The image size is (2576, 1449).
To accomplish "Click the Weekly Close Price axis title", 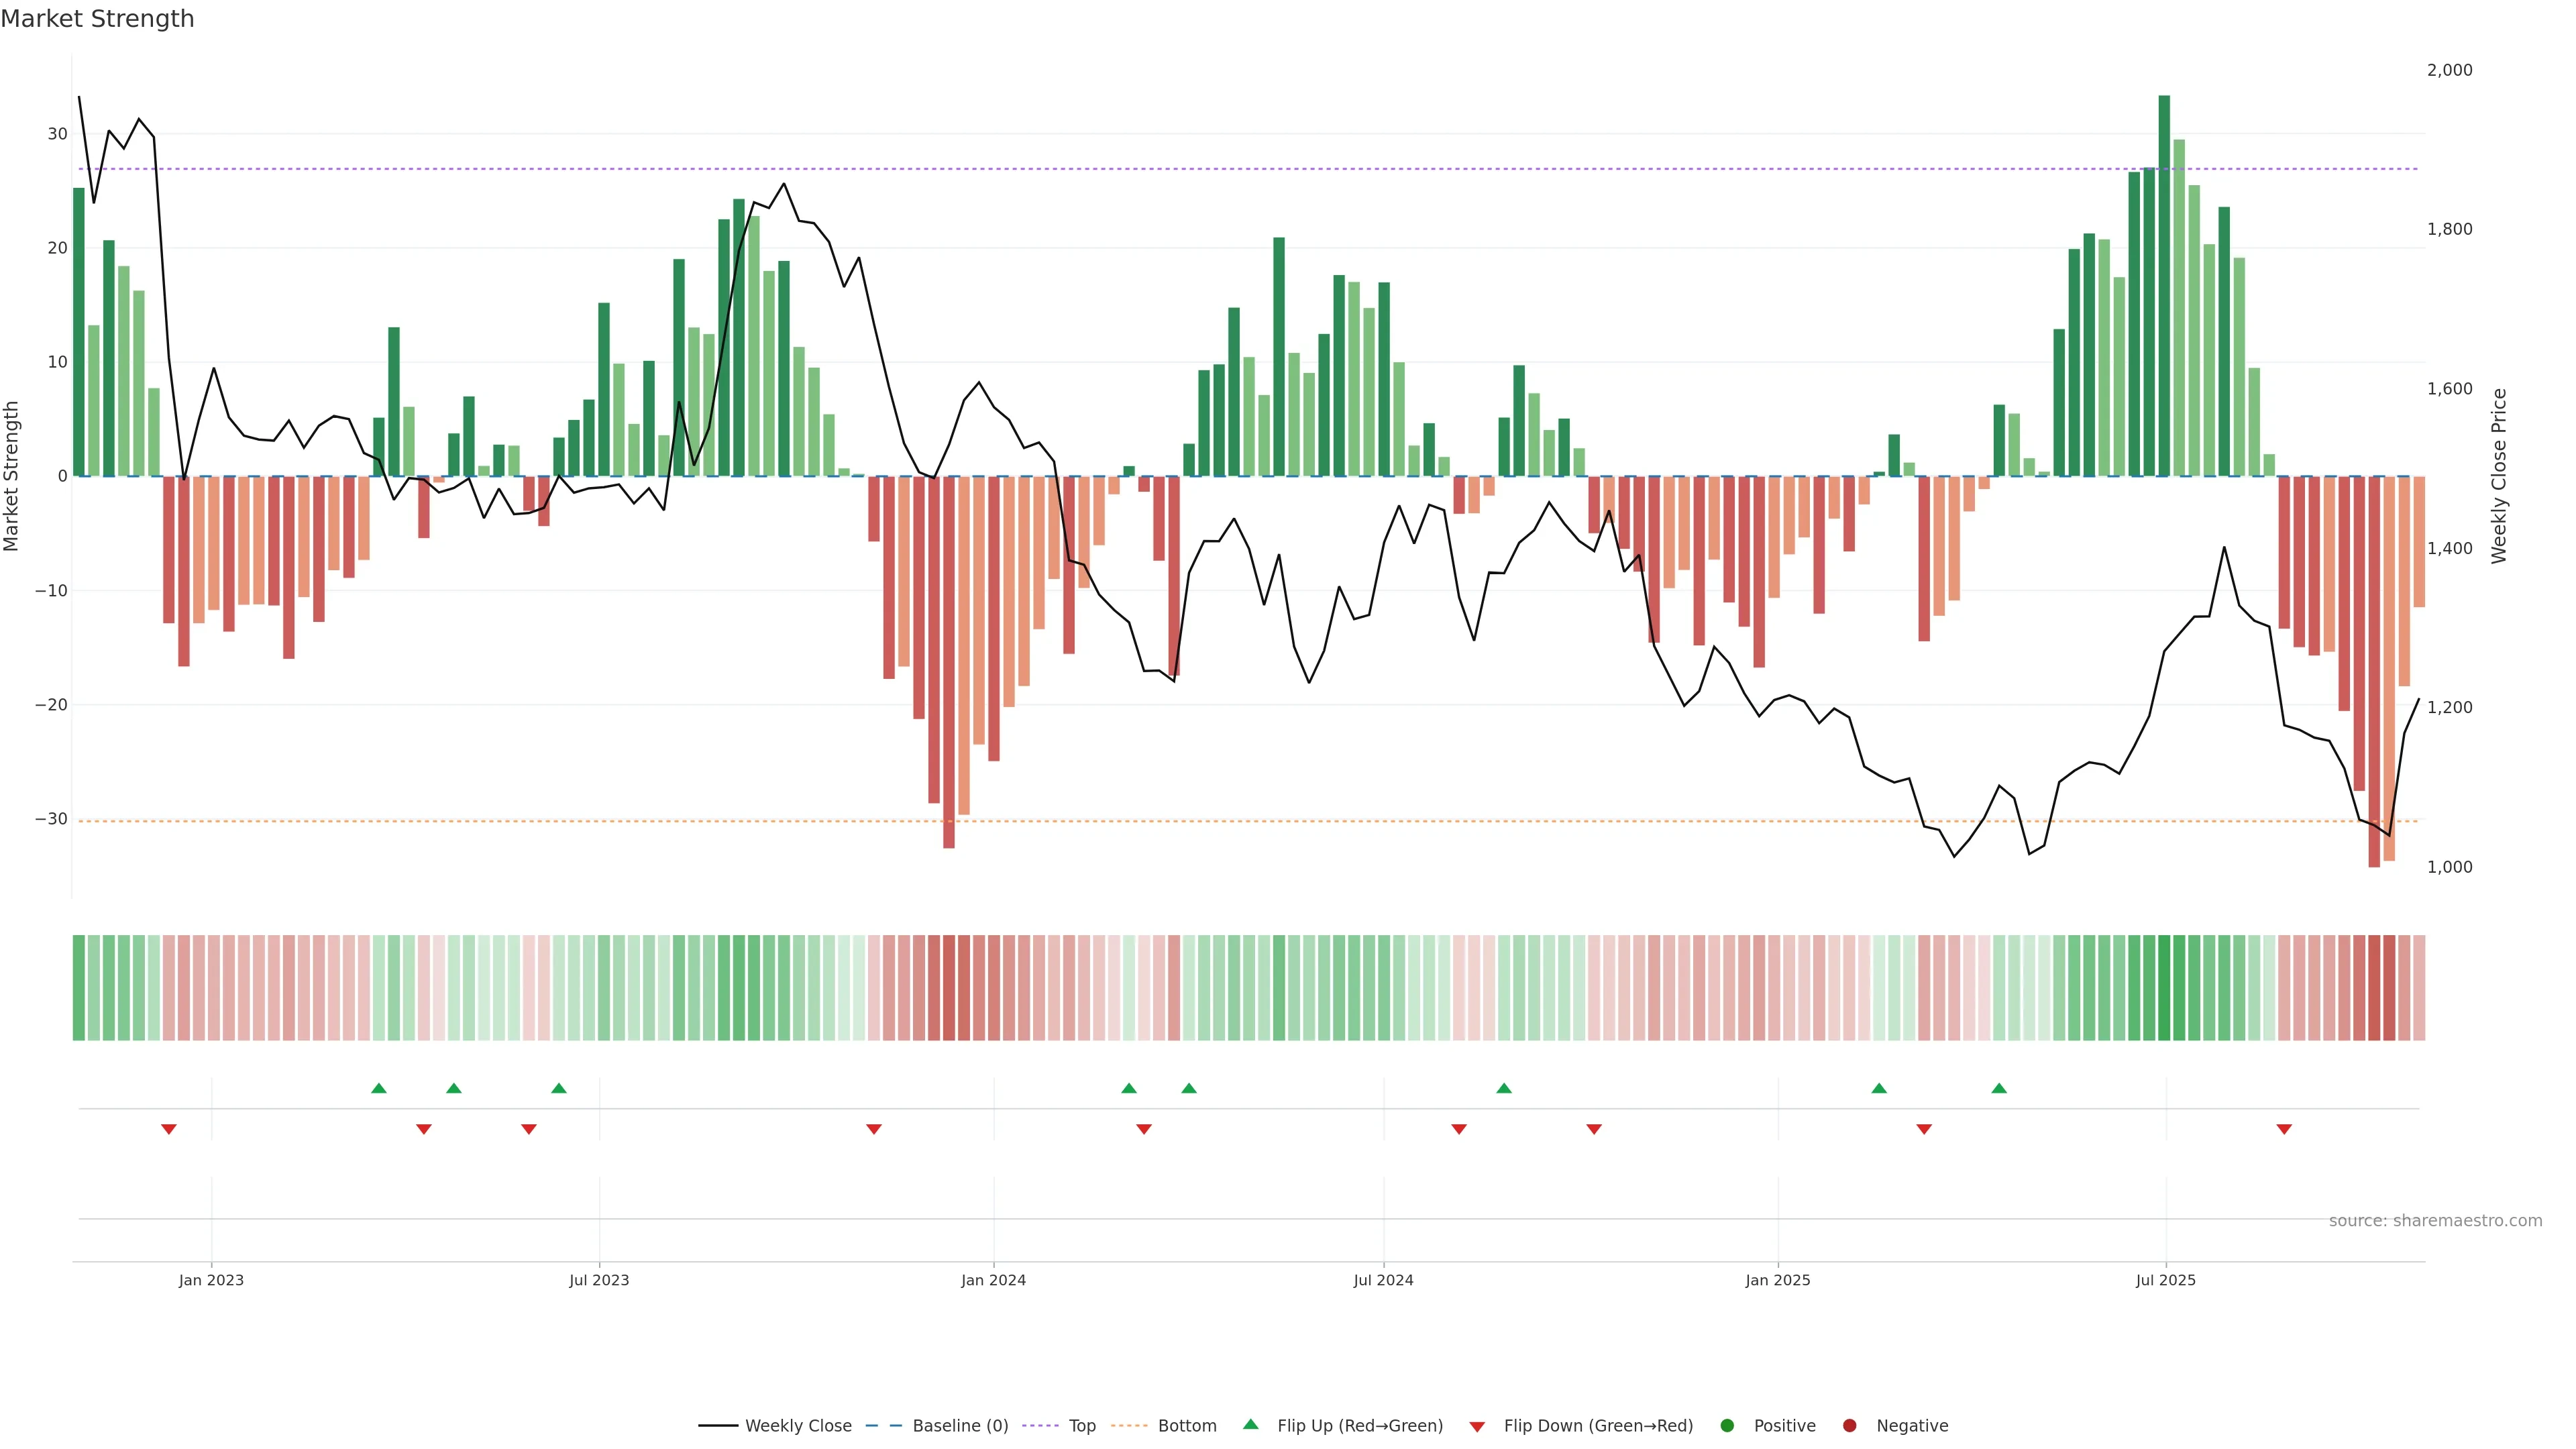I will click(x=2499, y=476).
